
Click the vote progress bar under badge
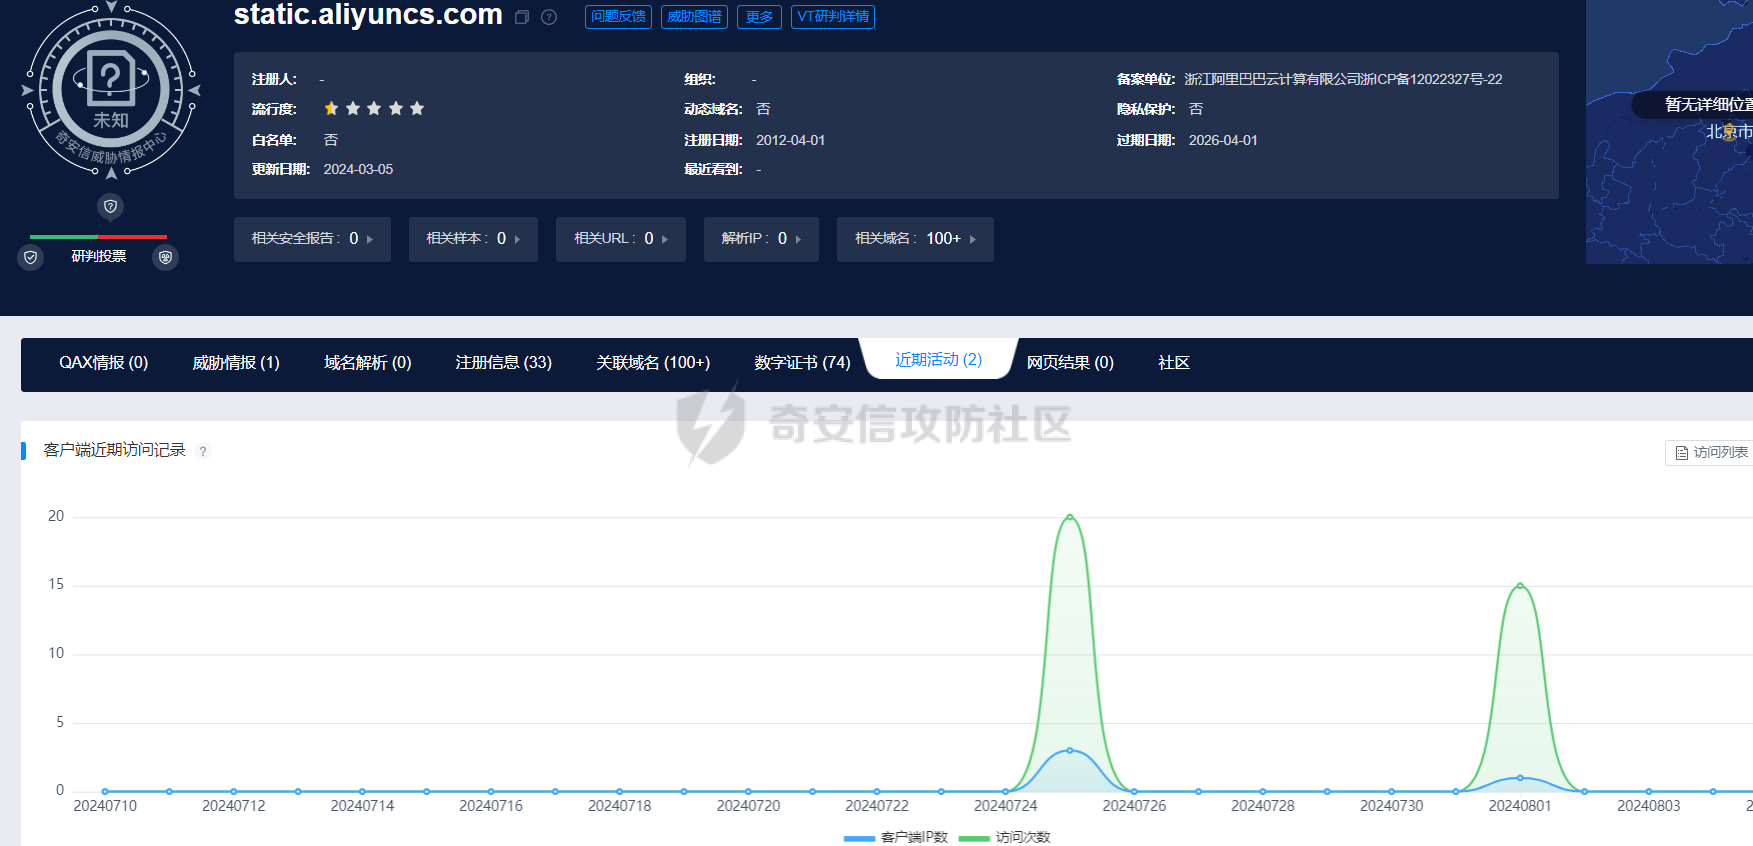[x=98, y=237]
